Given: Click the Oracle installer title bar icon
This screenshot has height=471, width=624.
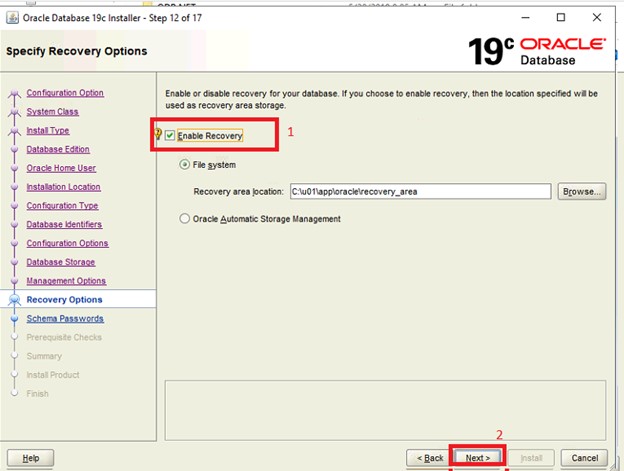Looking at the screenshot, I should click(x=12, y=17).
